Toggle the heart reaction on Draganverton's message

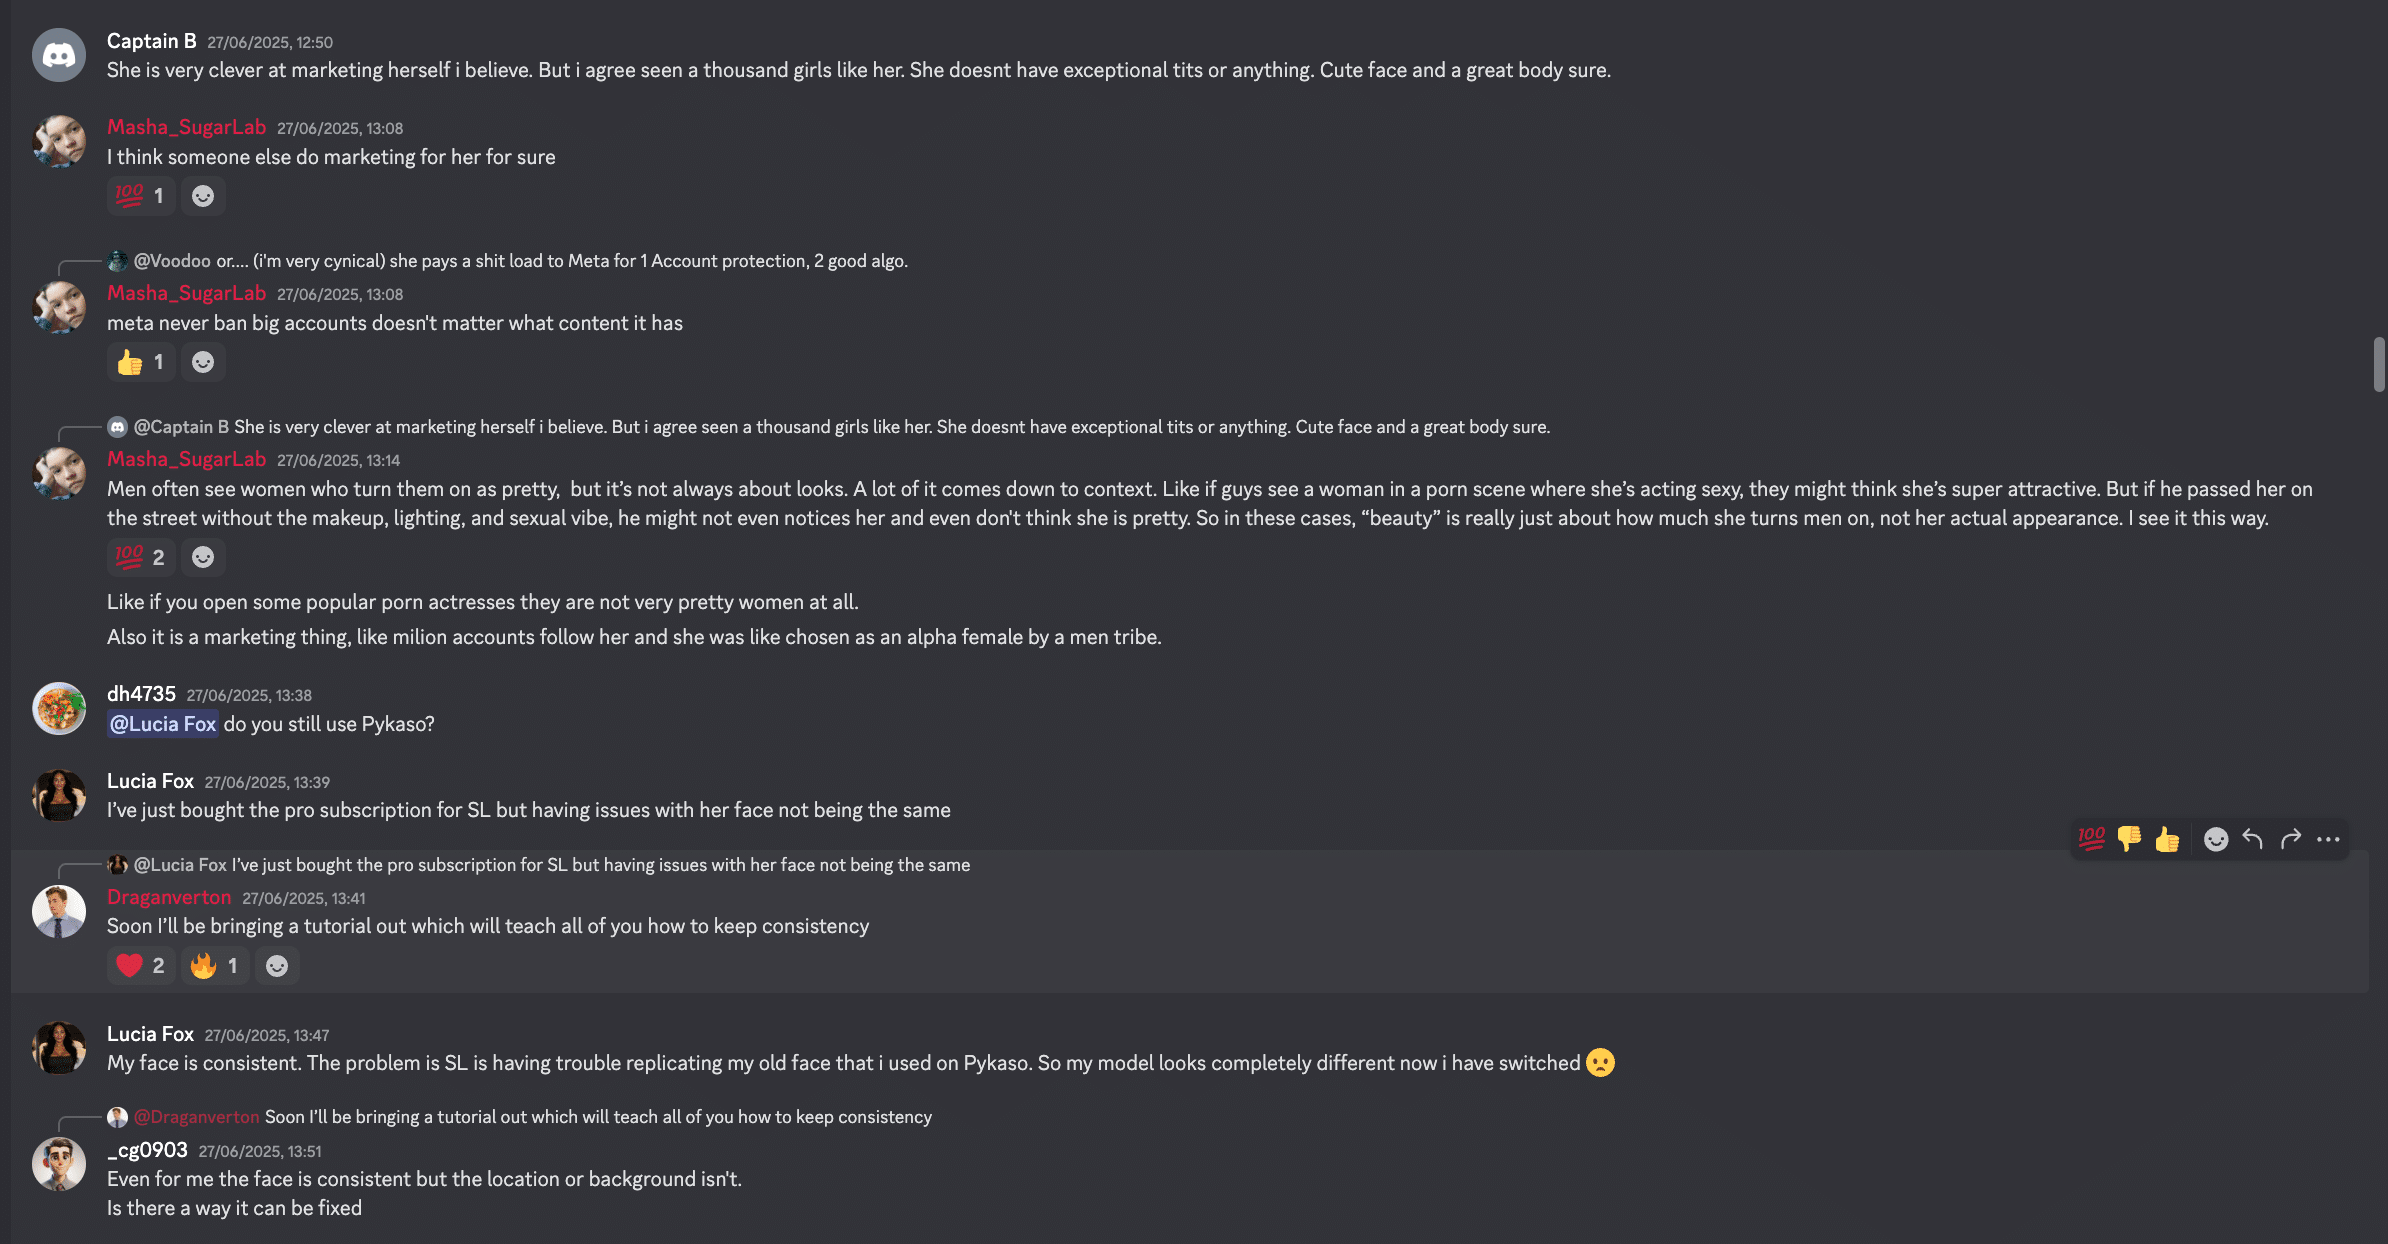click(x=141, y=966)
